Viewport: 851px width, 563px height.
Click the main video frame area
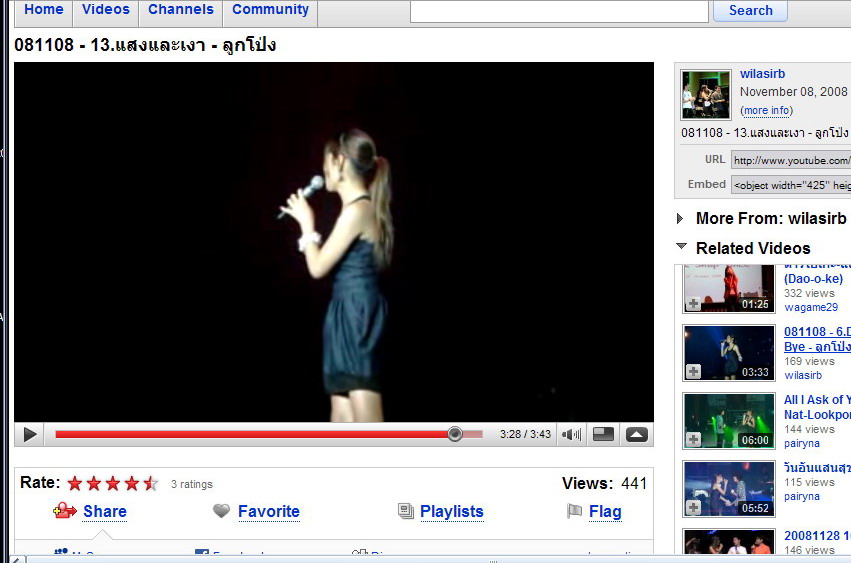coord(334,242)
